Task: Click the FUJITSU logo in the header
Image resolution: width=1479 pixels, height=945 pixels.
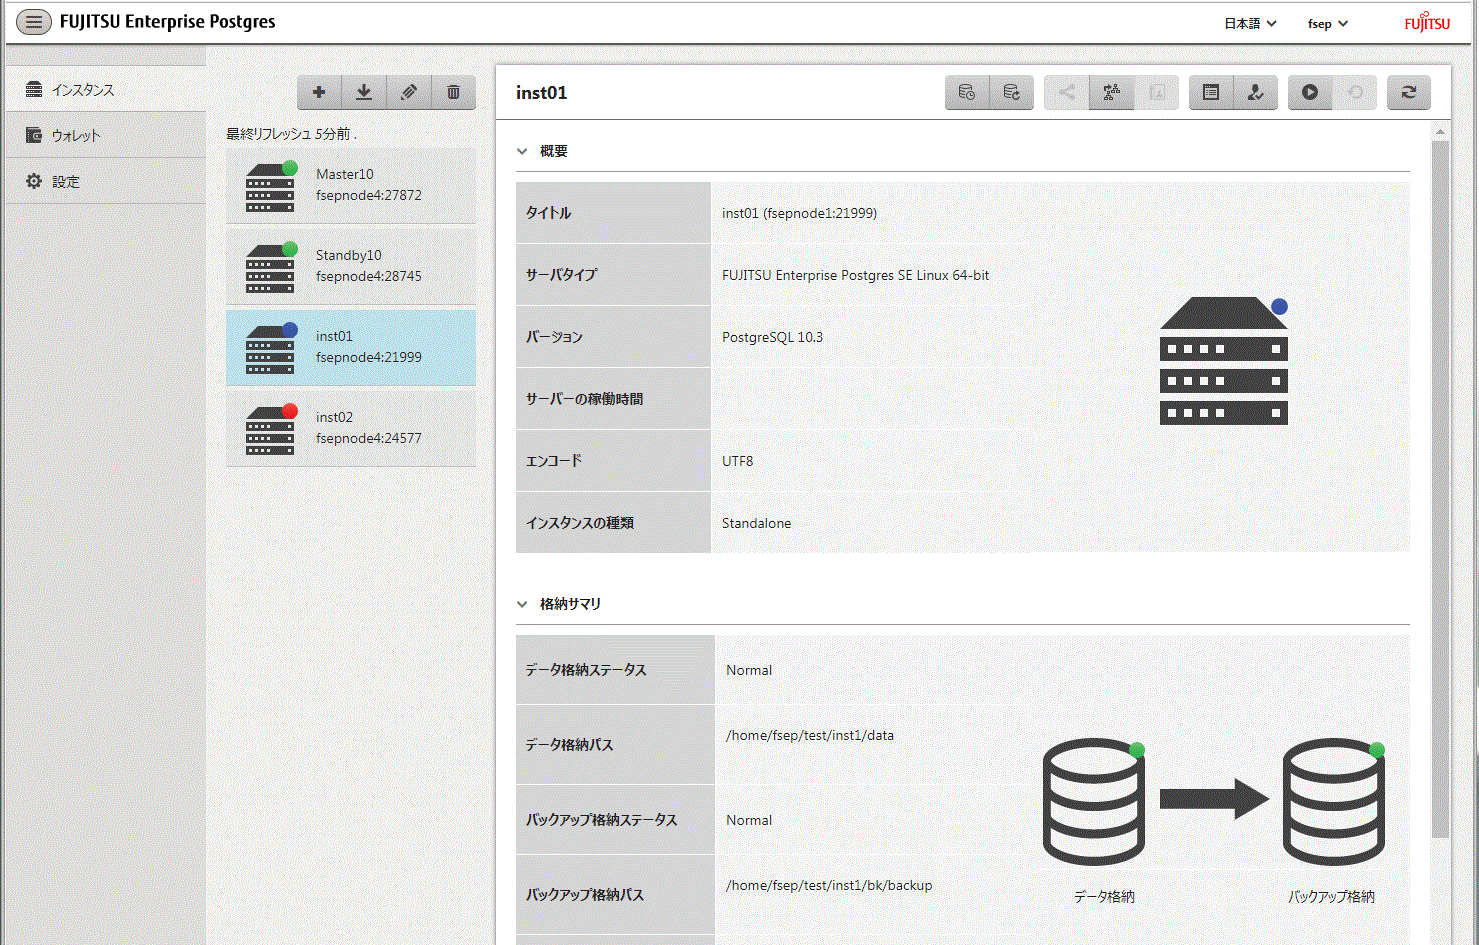Action: pyautogui.click(x=1427, y=22)
